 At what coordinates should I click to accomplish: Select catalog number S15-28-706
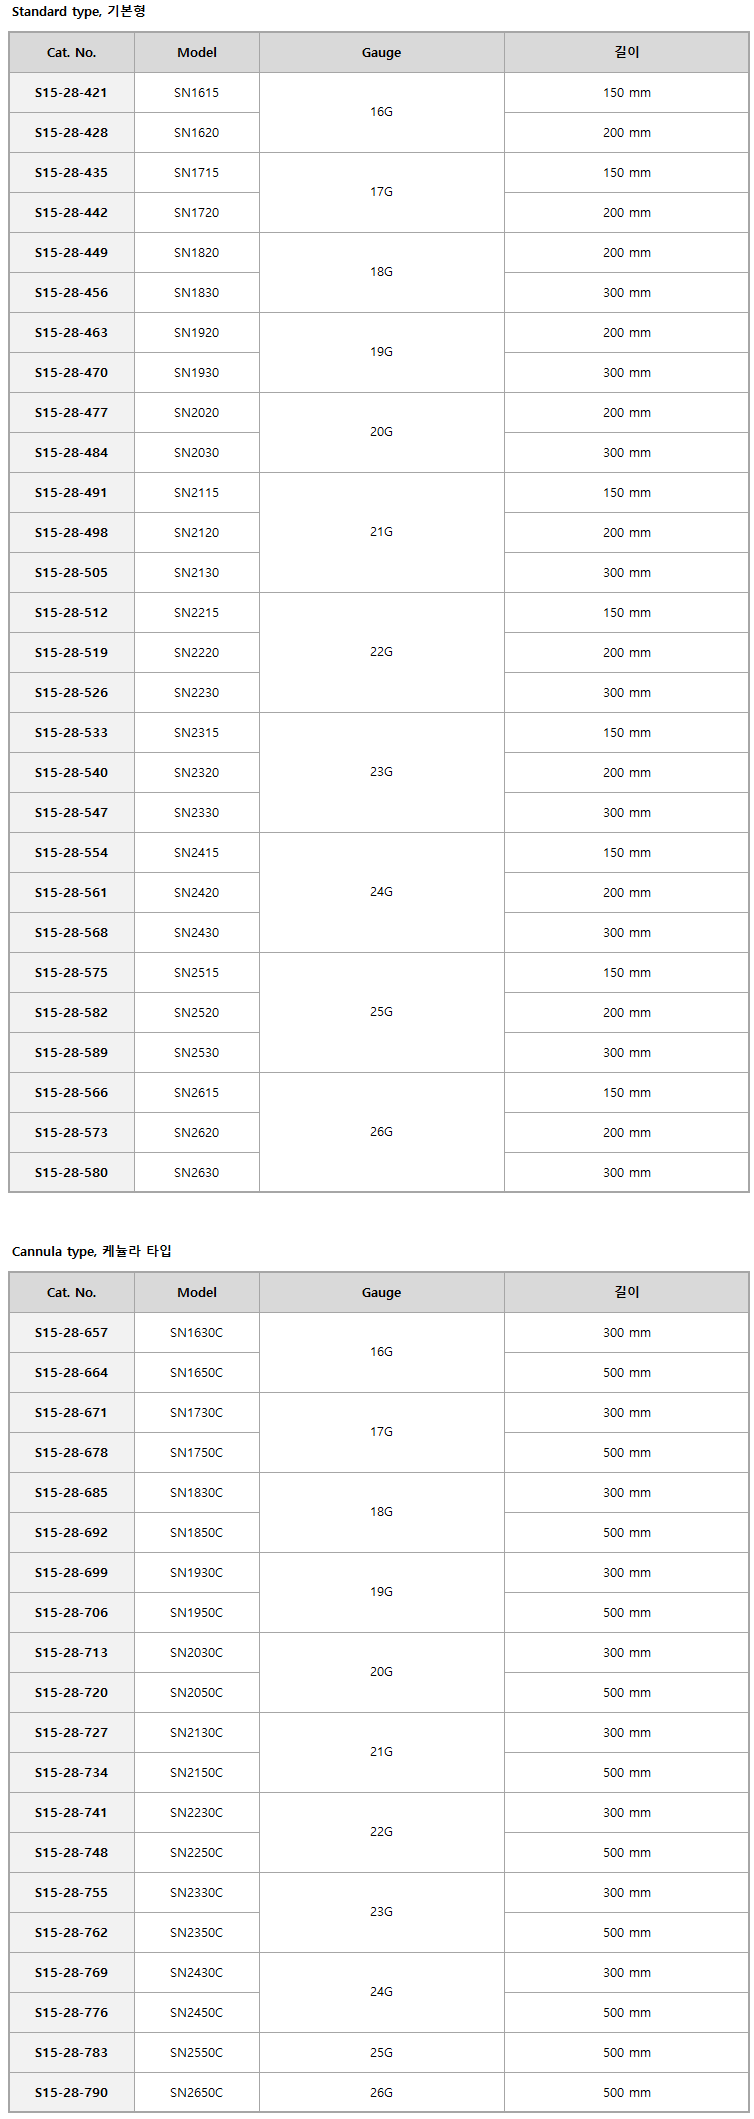(71, 1613)
